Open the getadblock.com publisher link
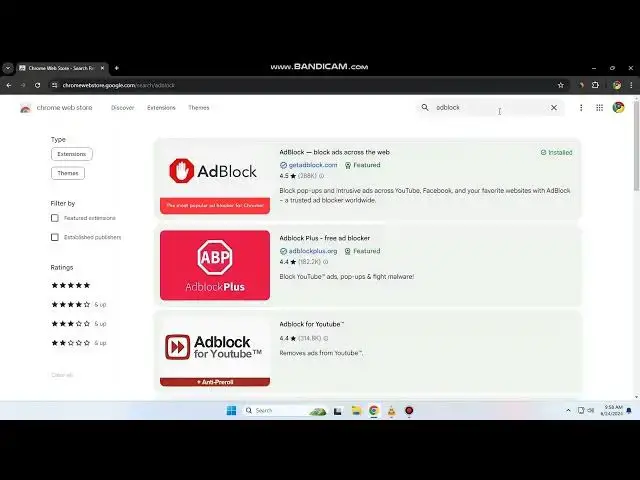 click(313, 165)
